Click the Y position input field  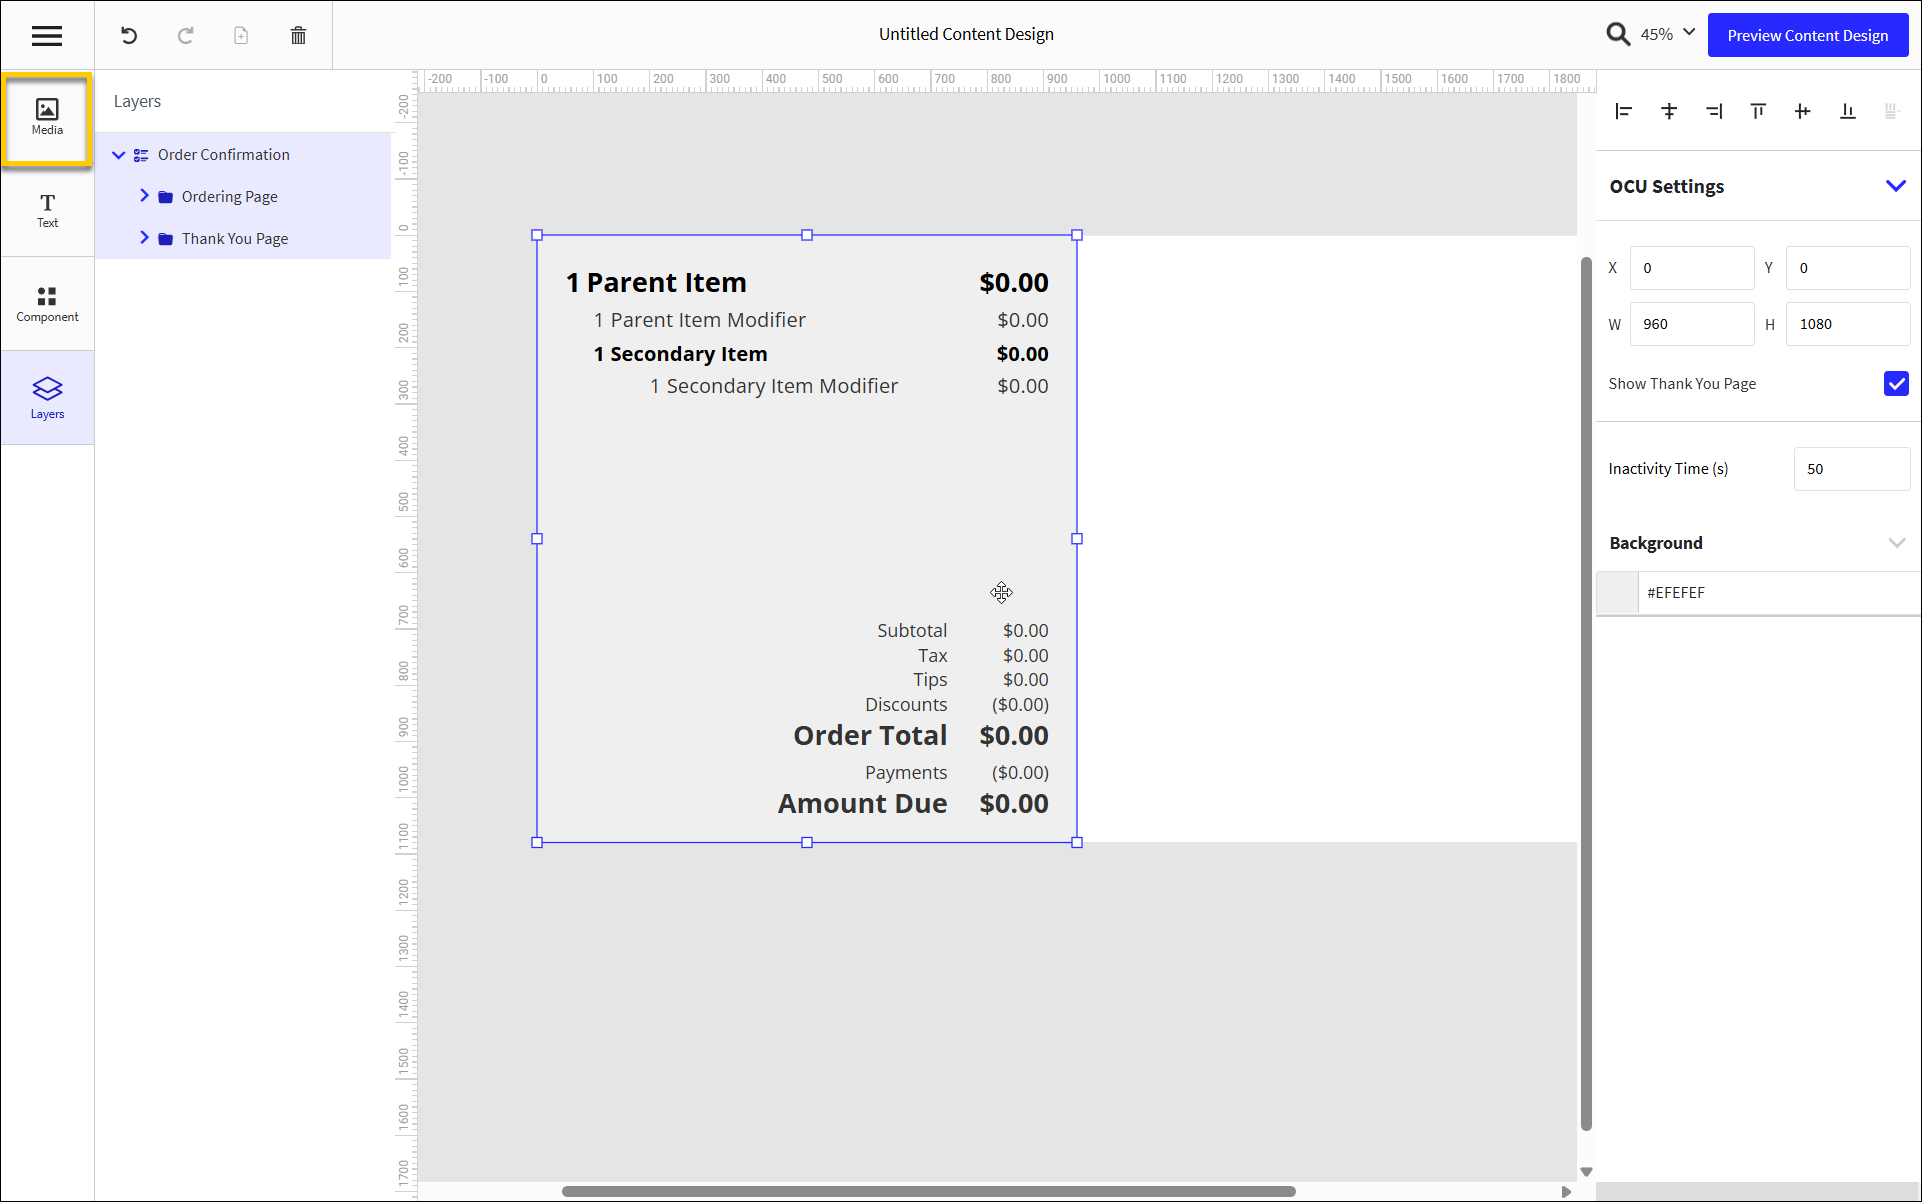point(1848,268)
